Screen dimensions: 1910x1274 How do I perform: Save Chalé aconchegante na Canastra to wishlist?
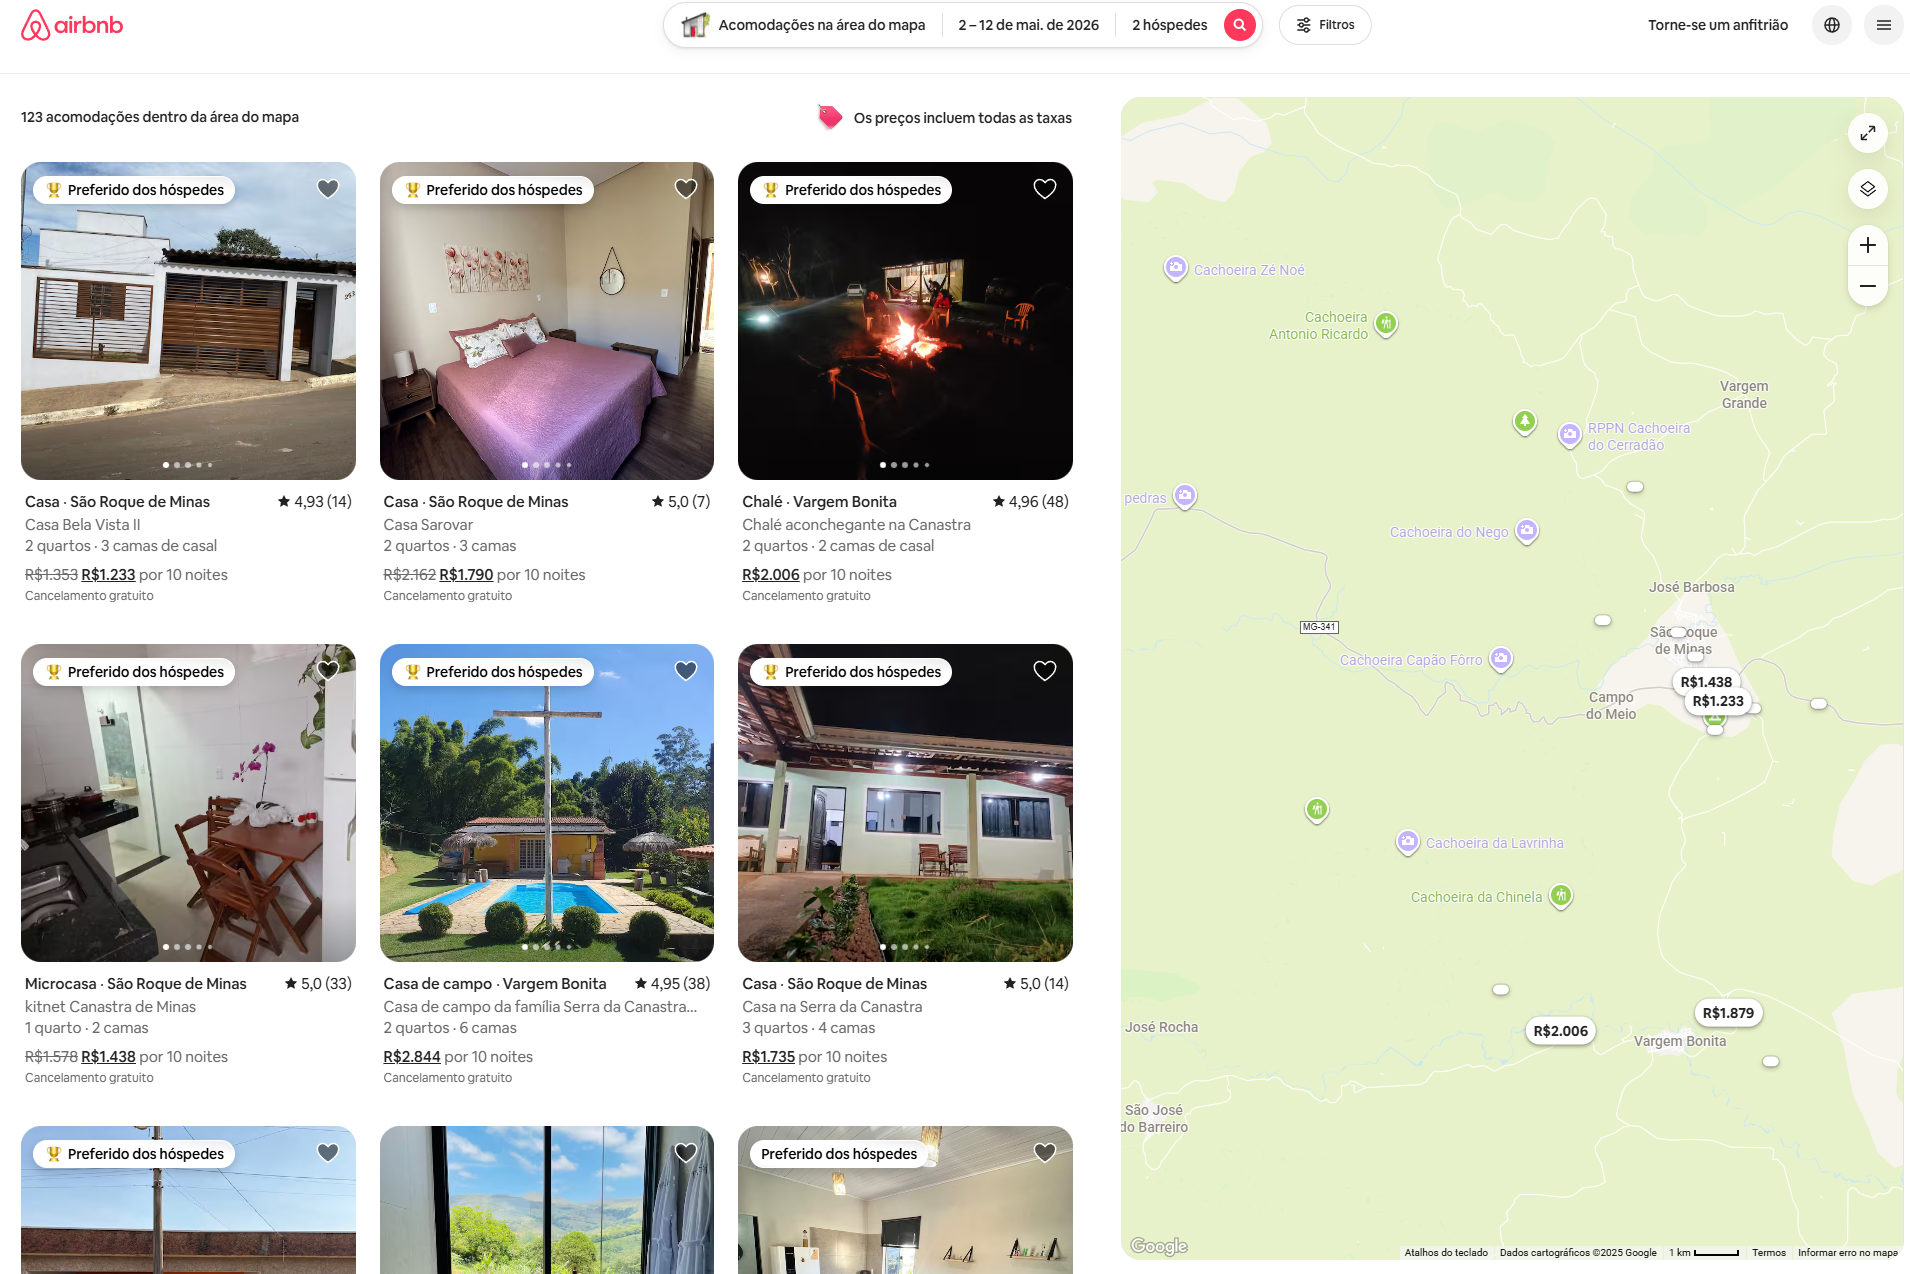click(x=1045, y=189)
